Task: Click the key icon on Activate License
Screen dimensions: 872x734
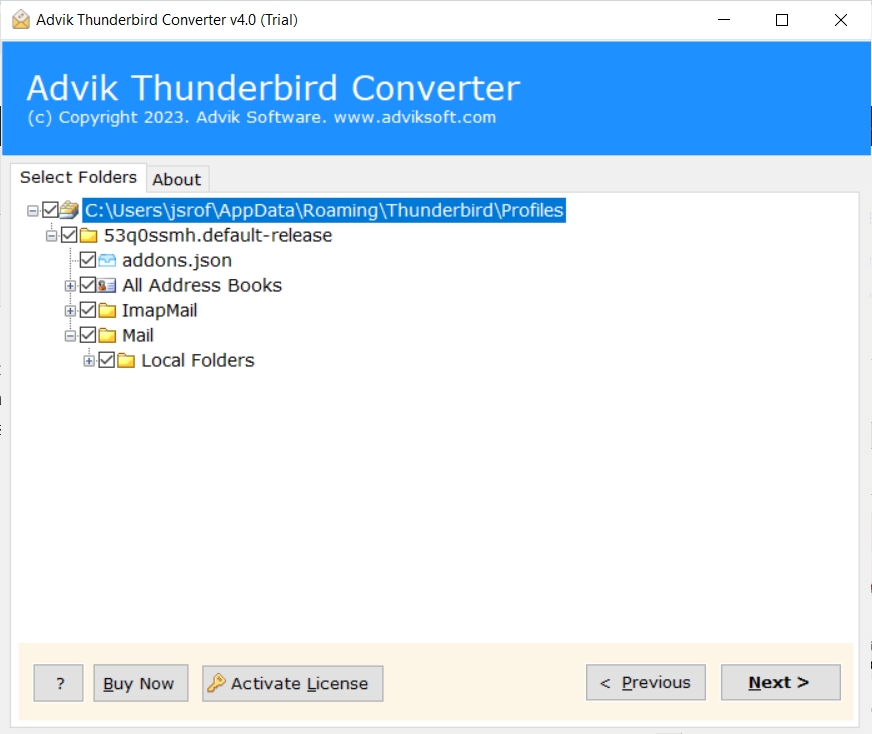Action: point(217,683)
